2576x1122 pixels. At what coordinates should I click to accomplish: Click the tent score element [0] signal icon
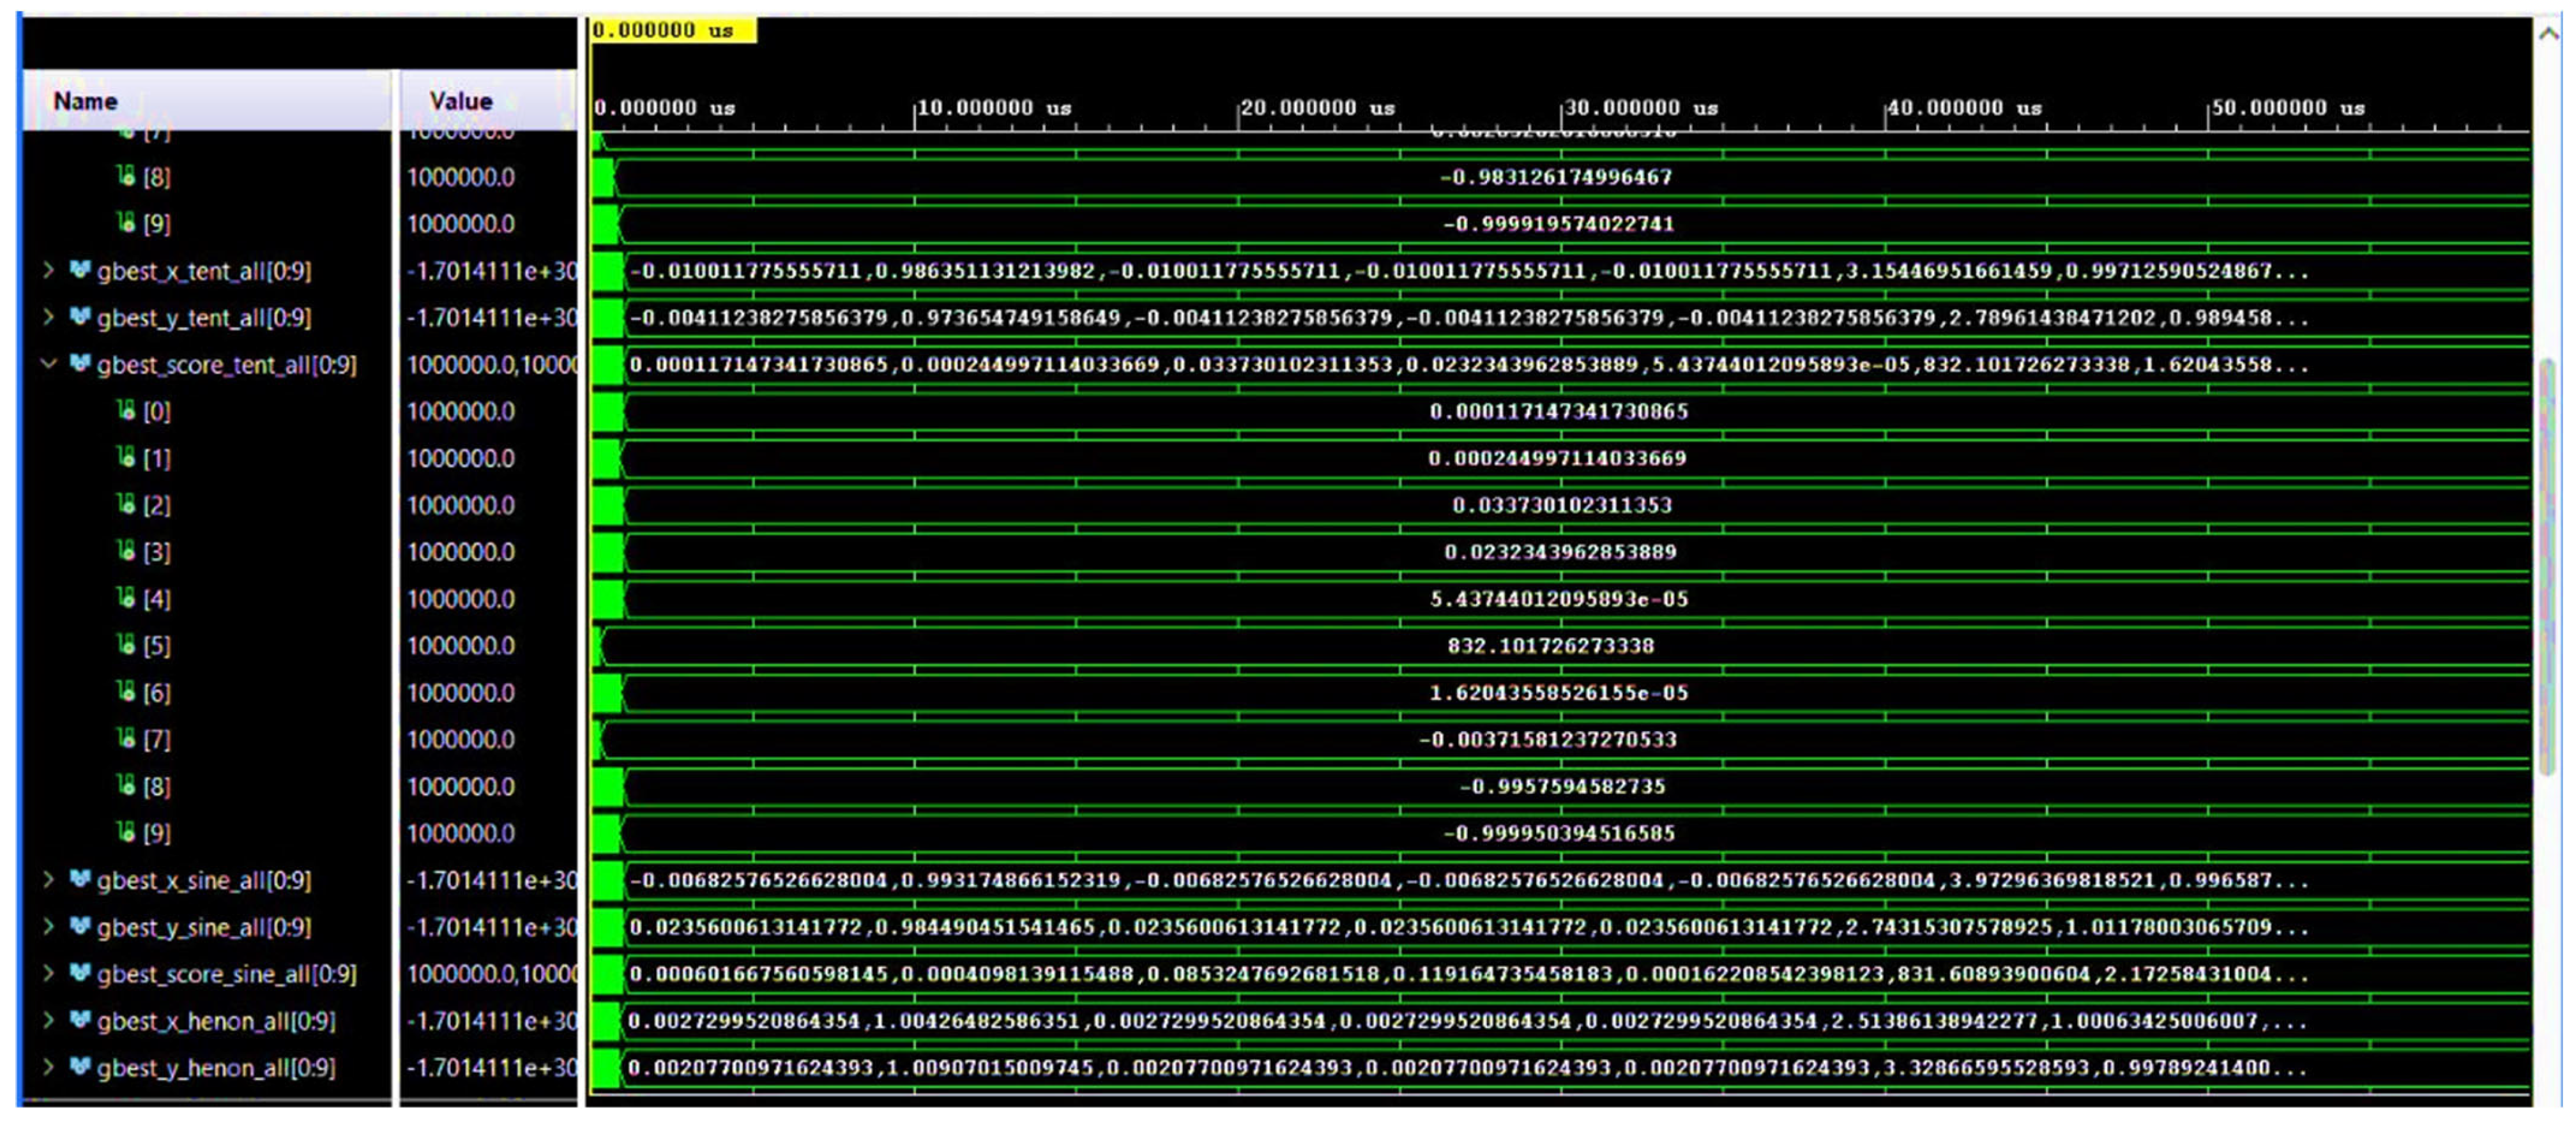(125, 410)
